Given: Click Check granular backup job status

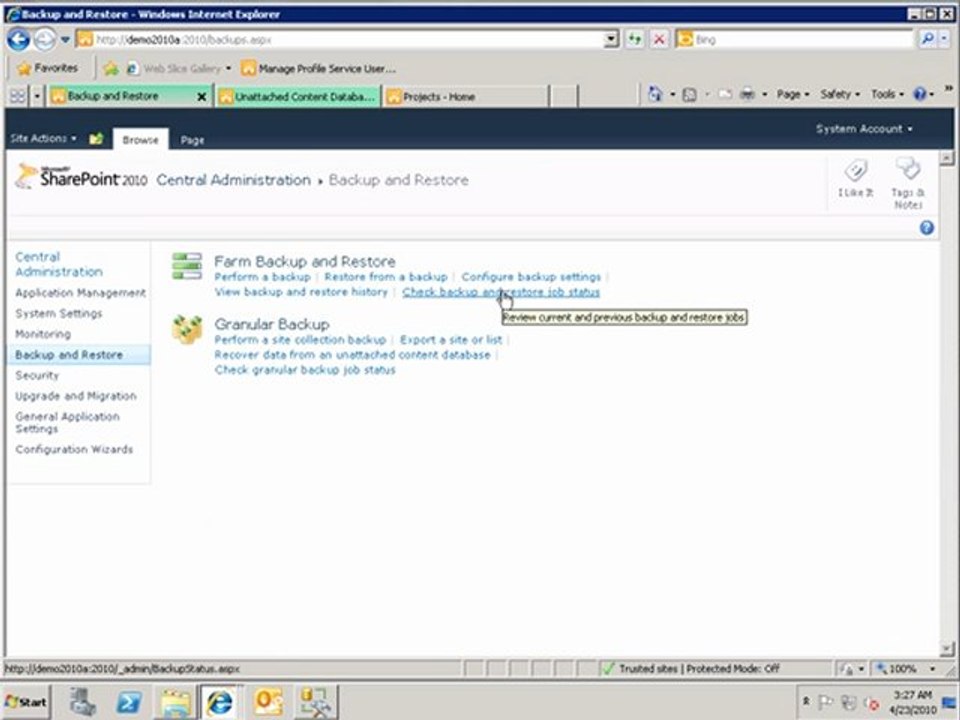Looking at the screenshot, I should tap(305, 370).
